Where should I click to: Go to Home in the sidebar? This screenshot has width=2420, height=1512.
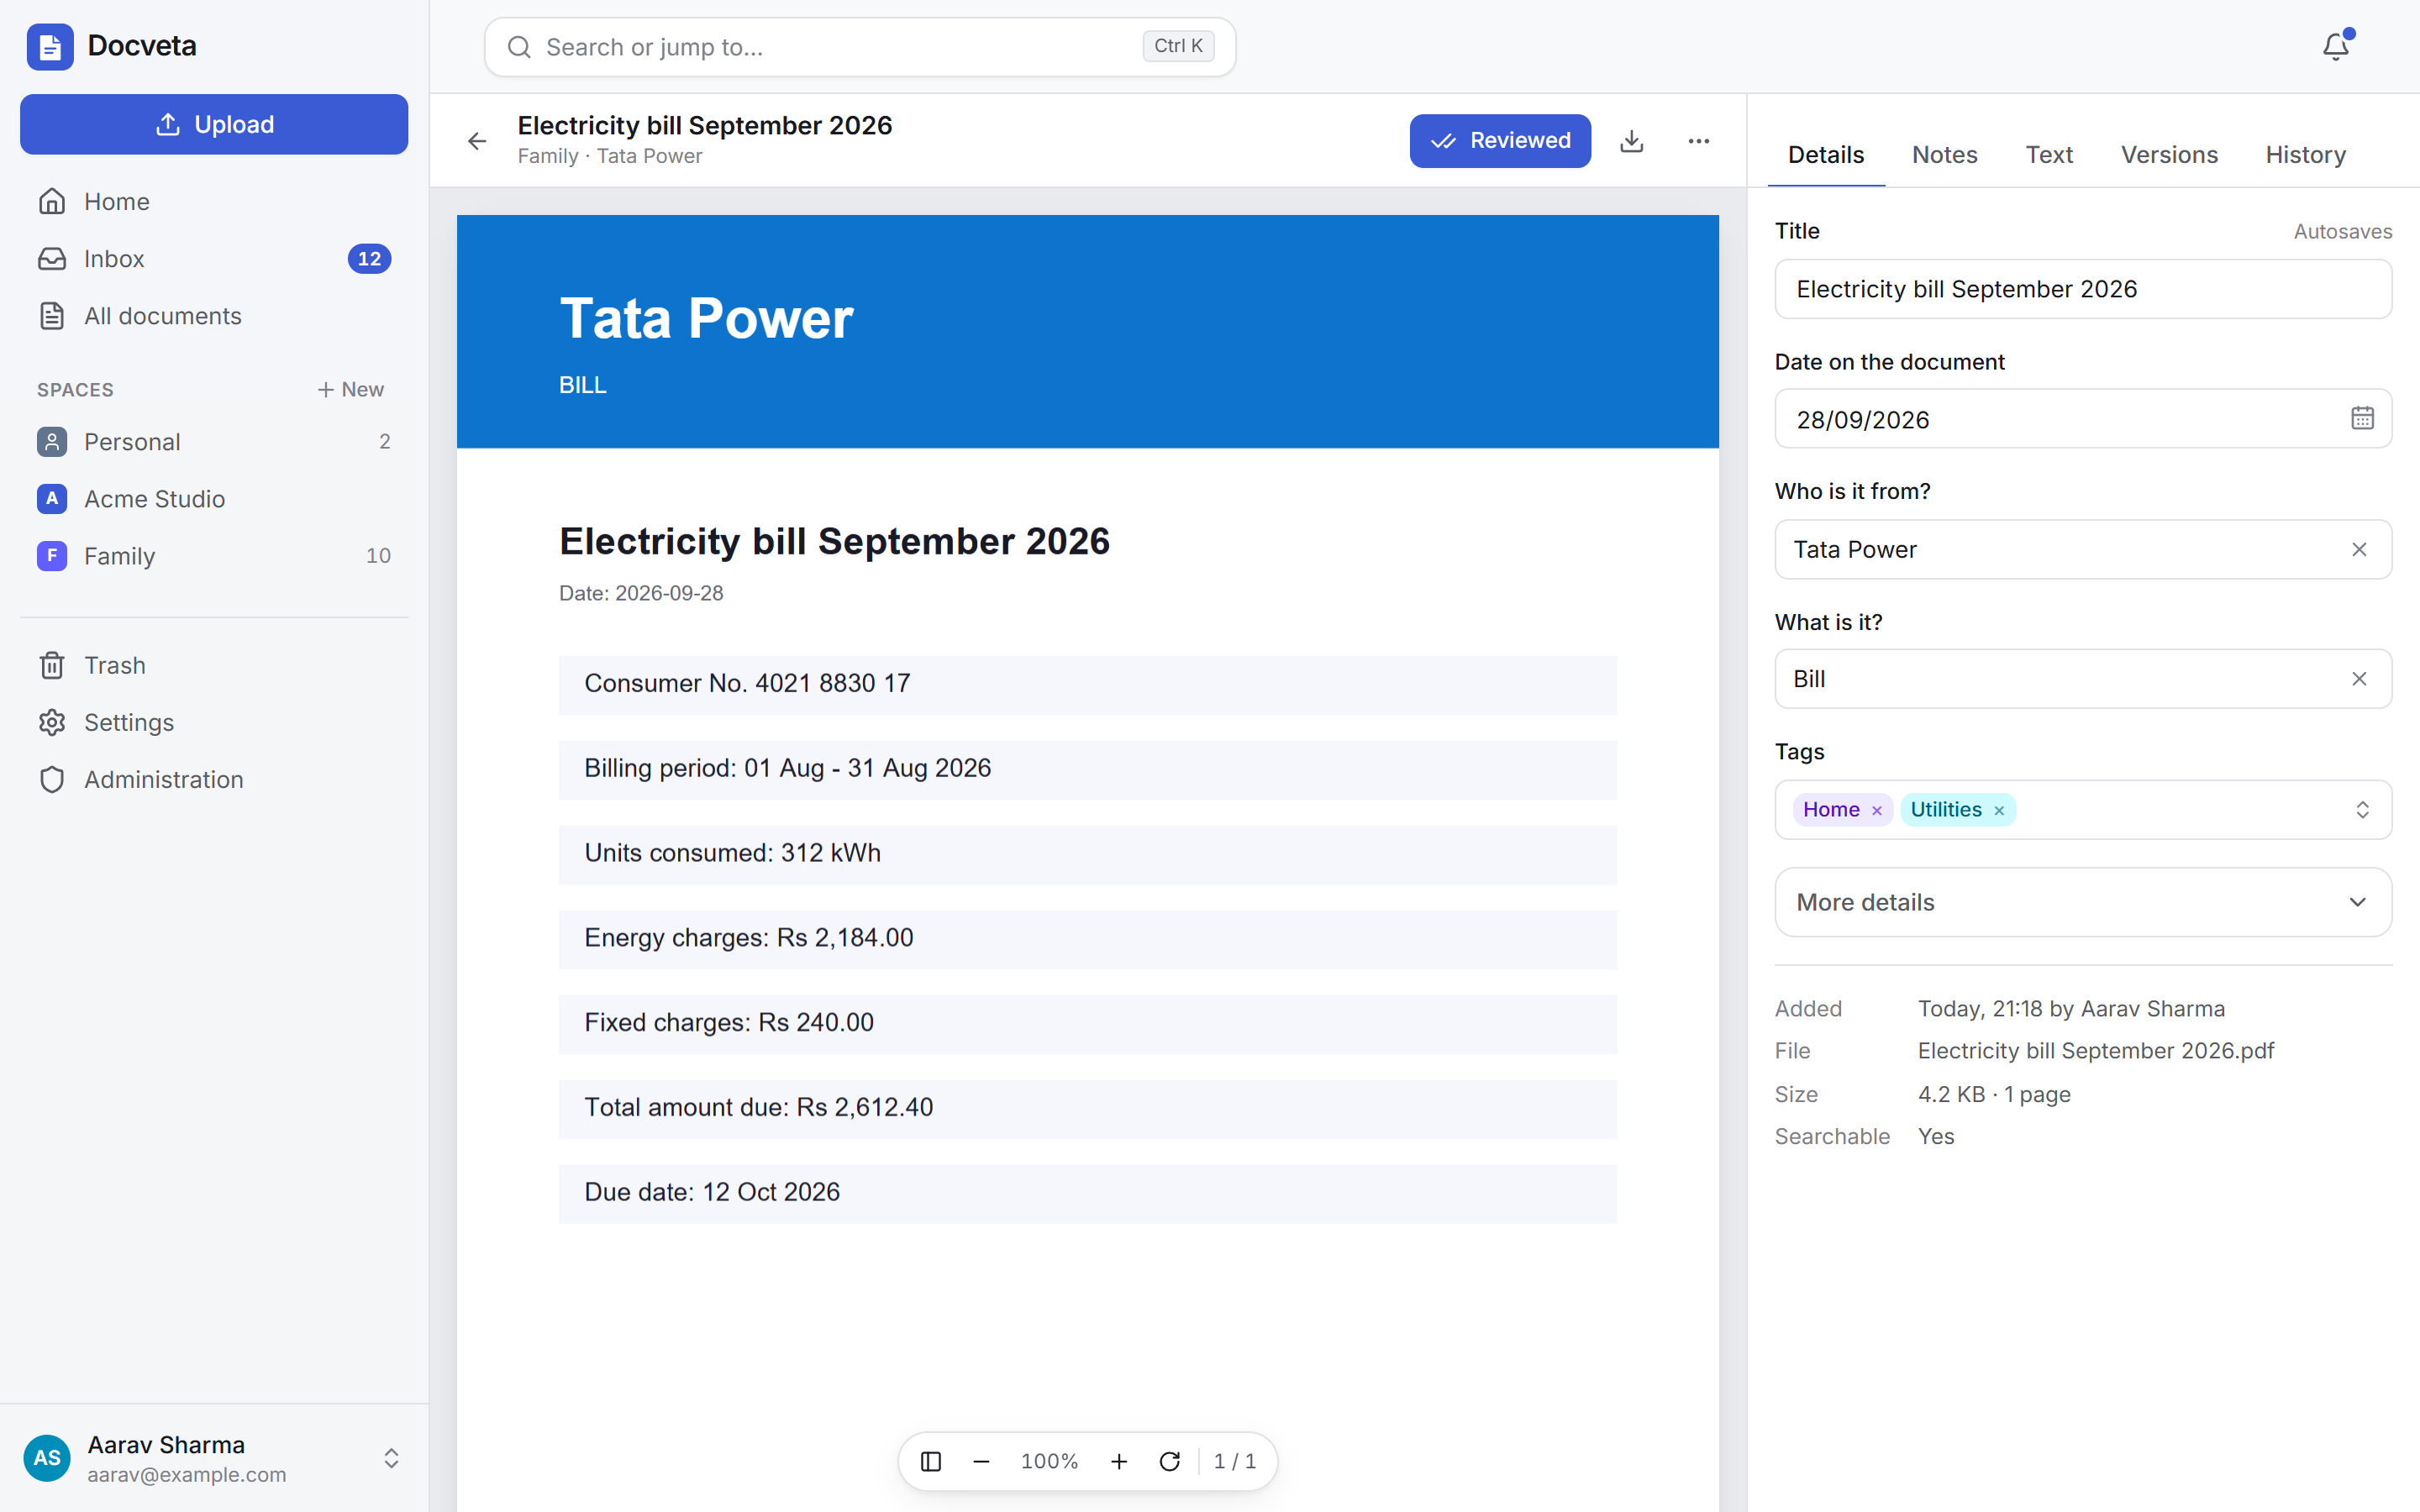click(213, 201)
